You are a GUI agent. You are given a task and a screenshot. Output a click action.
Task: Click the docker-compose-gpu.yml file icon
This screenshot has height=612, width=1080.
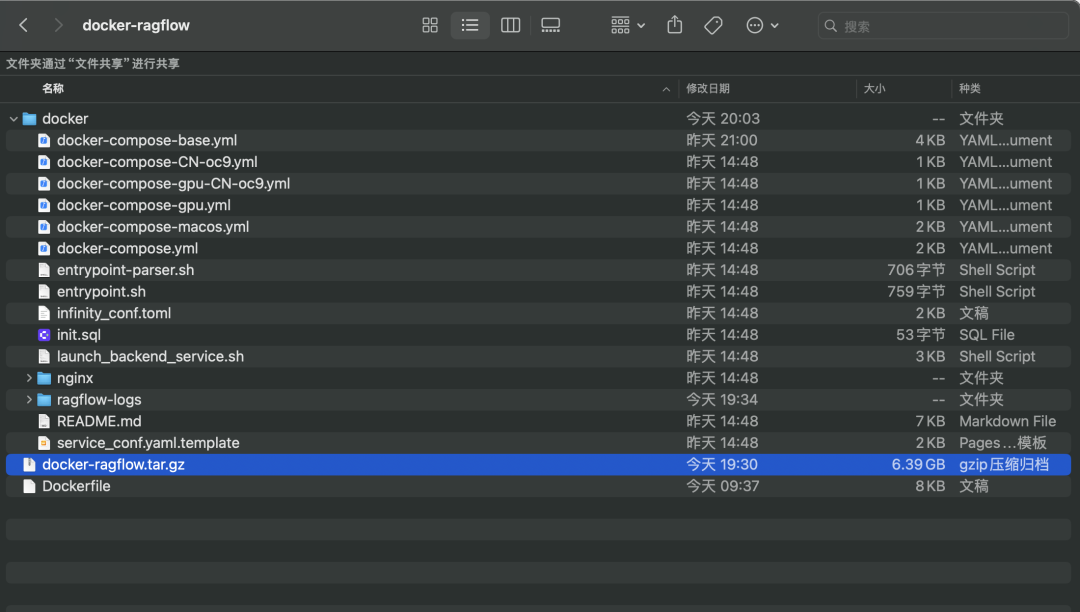44,205
